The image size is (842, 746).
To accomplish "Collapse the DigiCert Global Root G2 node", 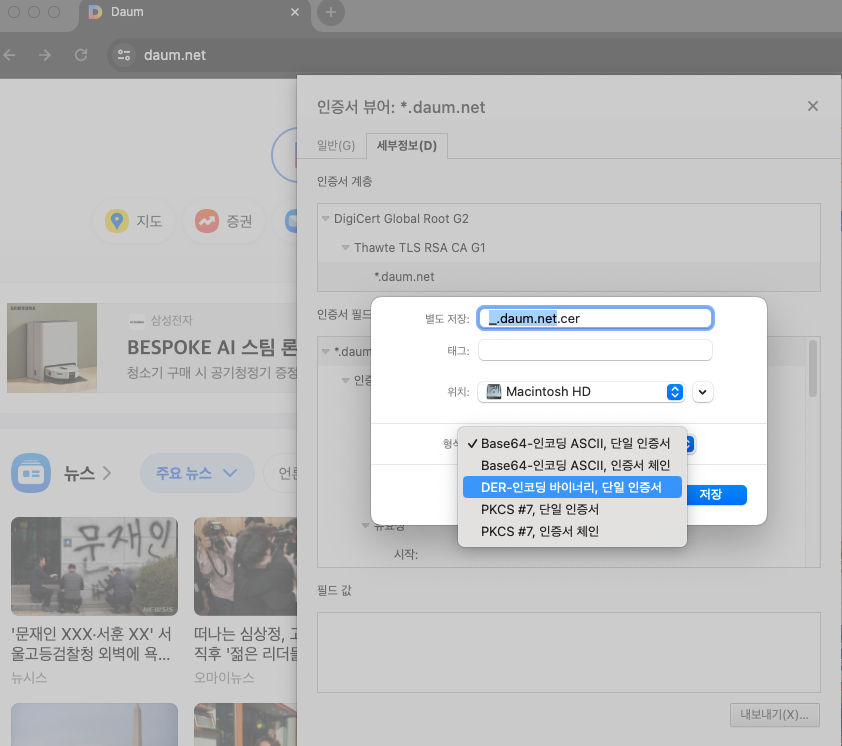I will coord(325,219).
